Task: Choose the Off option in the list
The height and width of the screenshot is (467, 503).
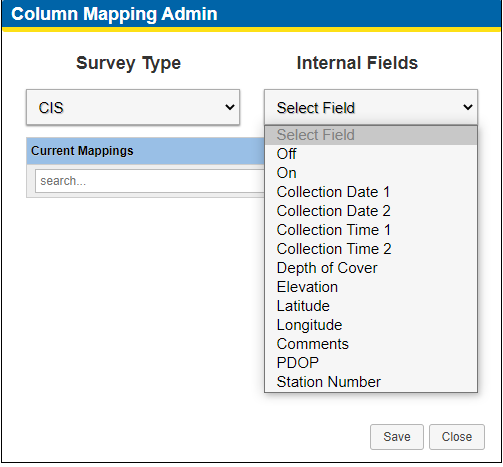Action: tap(371, 154)
